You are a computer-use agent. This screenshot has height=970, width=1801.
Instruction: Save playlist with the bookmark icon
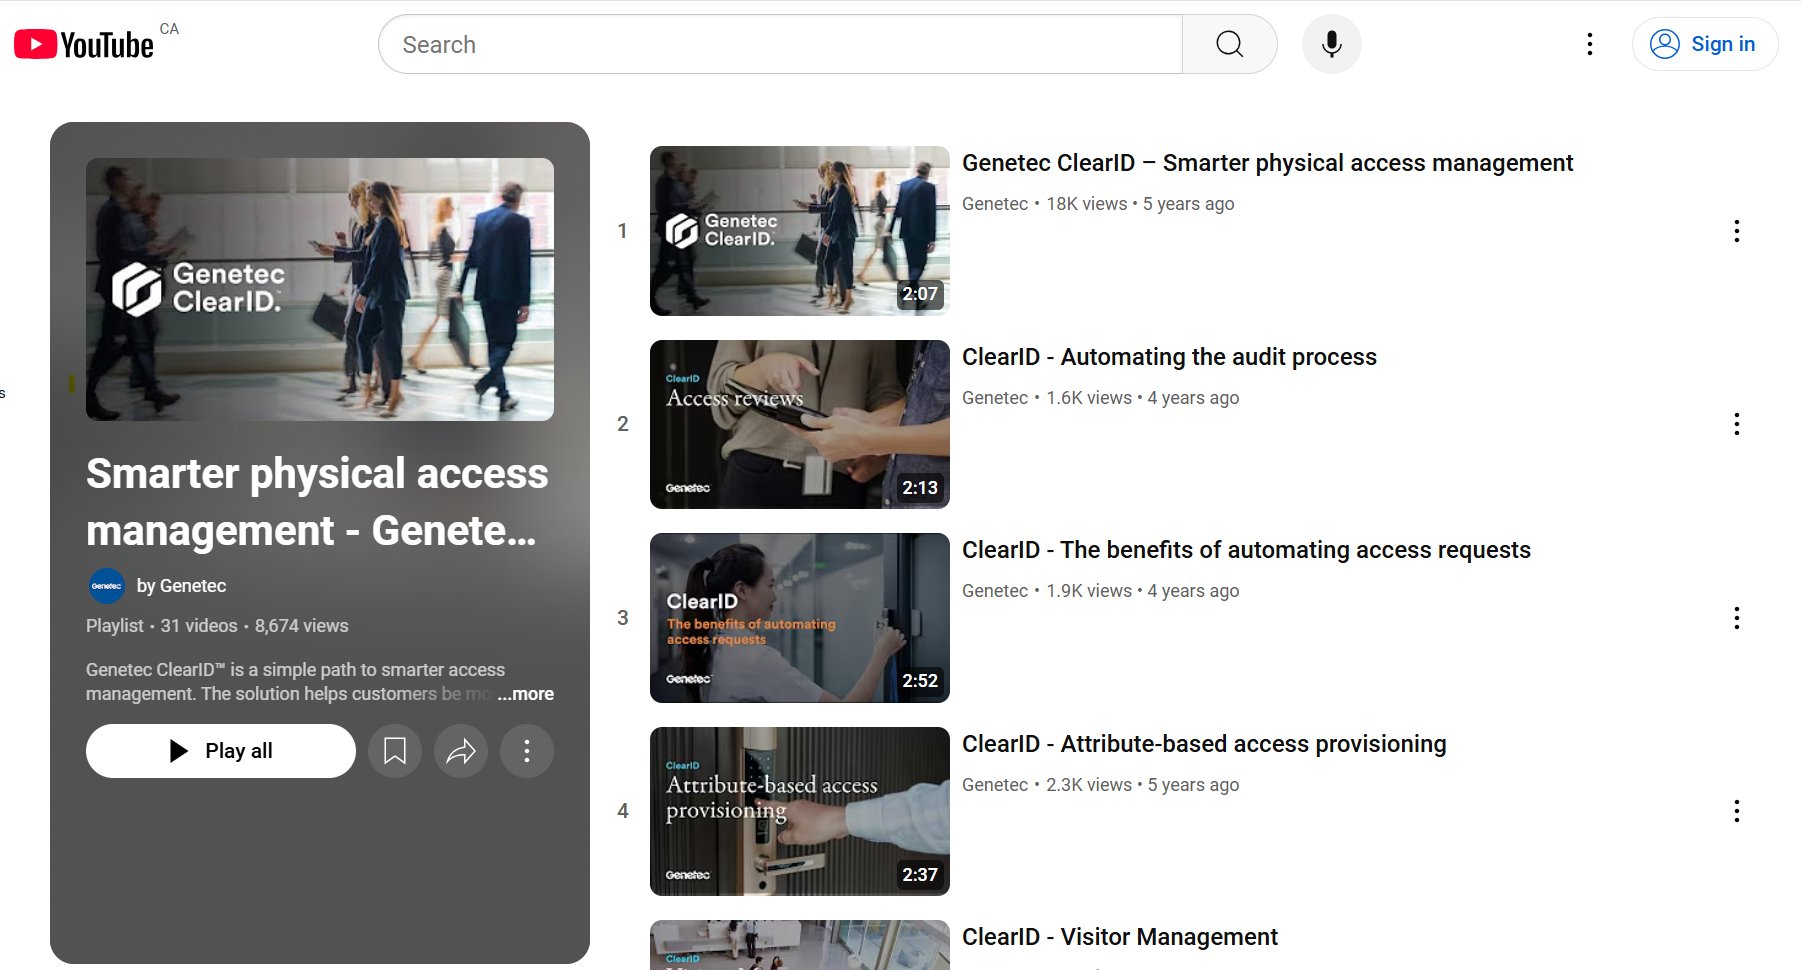tap(395, 751)
